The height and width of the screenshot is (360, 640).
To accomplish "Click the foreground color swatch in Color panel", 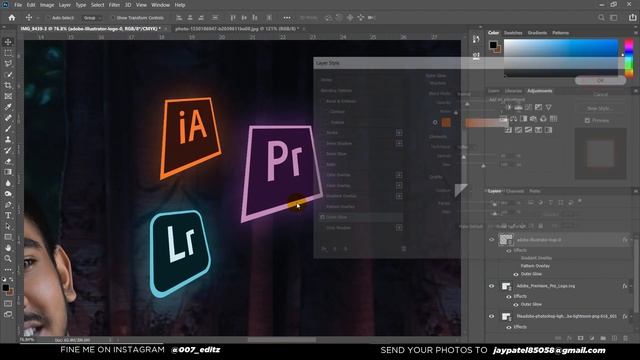I will tap(493, 44).
